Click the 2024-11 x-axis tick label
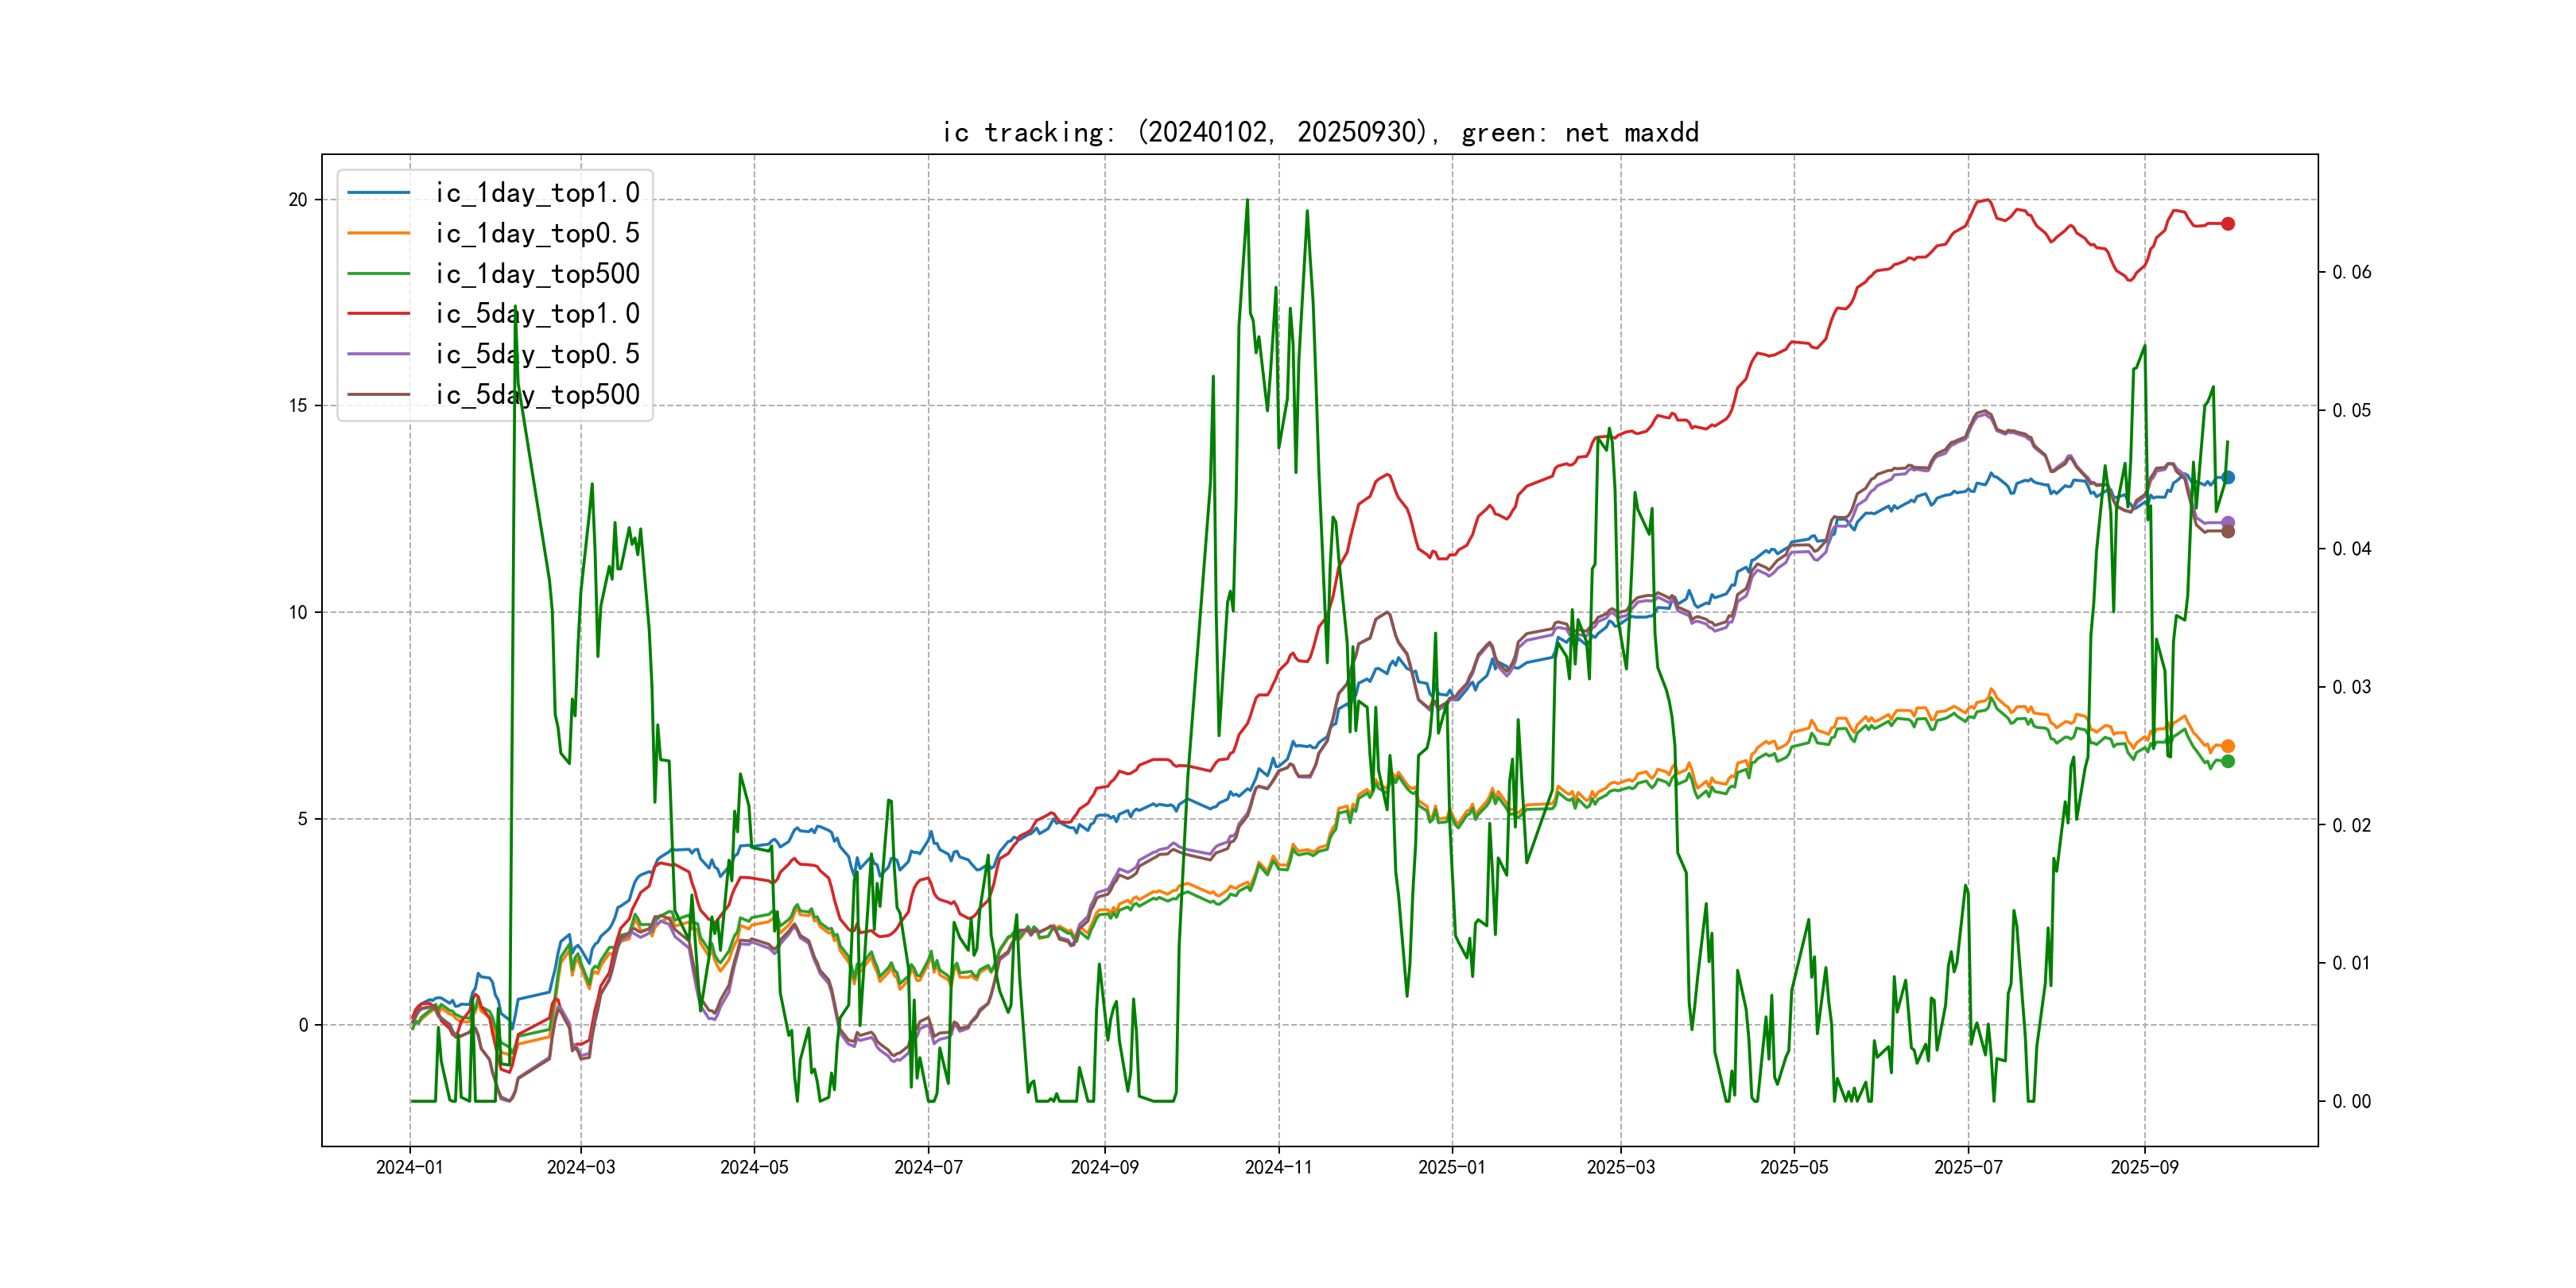The width and height of the screenshot is (2576, 1288). tap(1278, 1167)
